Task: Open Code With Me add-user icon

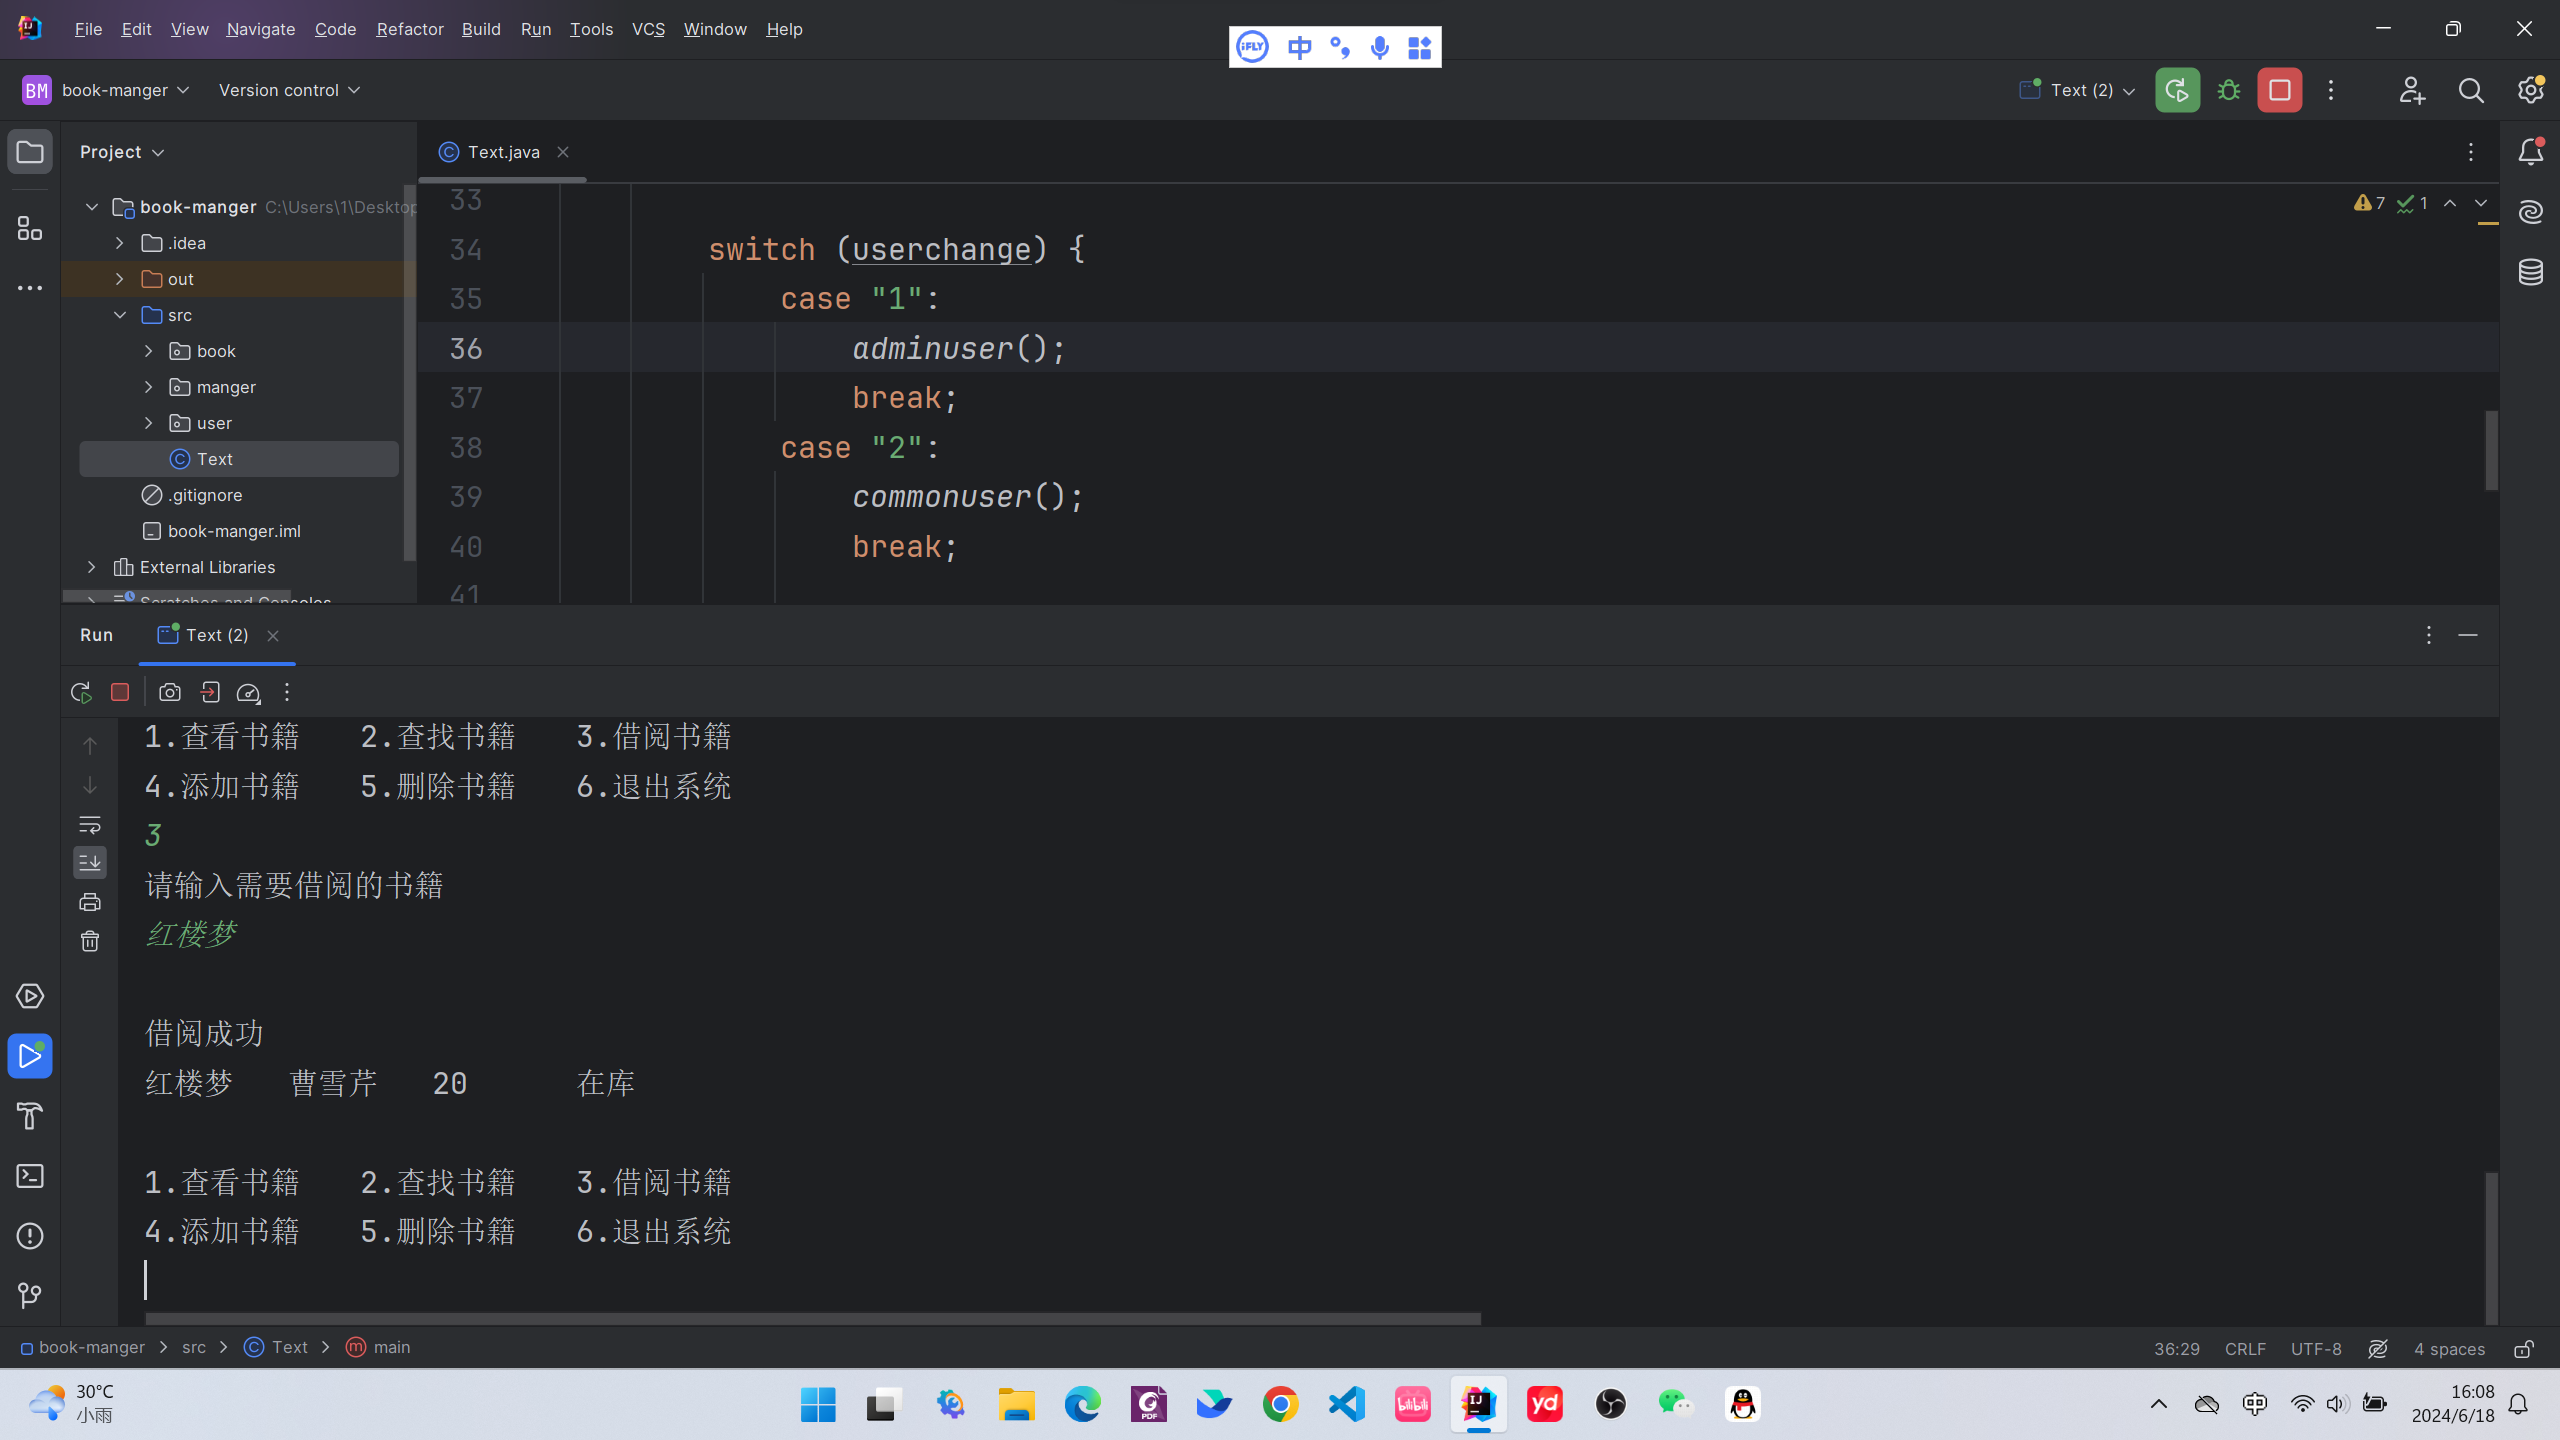Action: pyautogui.click(x=2412, y=90)
